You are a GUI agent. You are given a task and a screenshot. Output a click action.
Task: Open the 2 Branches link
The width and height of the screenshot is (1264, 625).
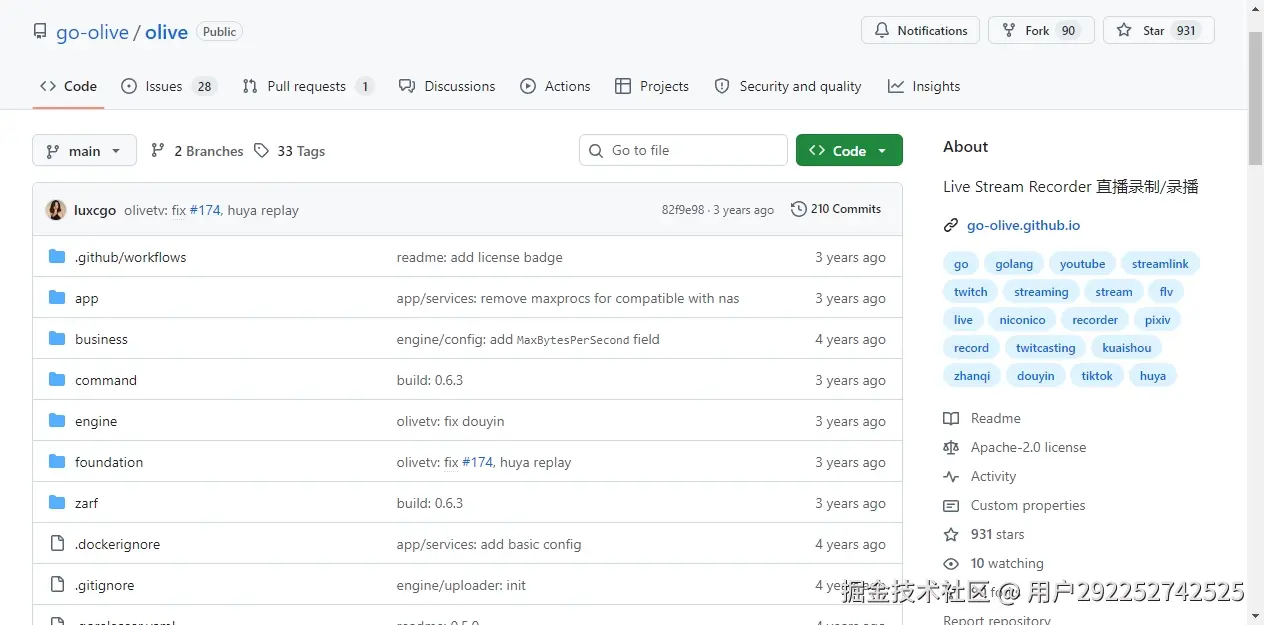pyautogui.click(x=197, y=151)
